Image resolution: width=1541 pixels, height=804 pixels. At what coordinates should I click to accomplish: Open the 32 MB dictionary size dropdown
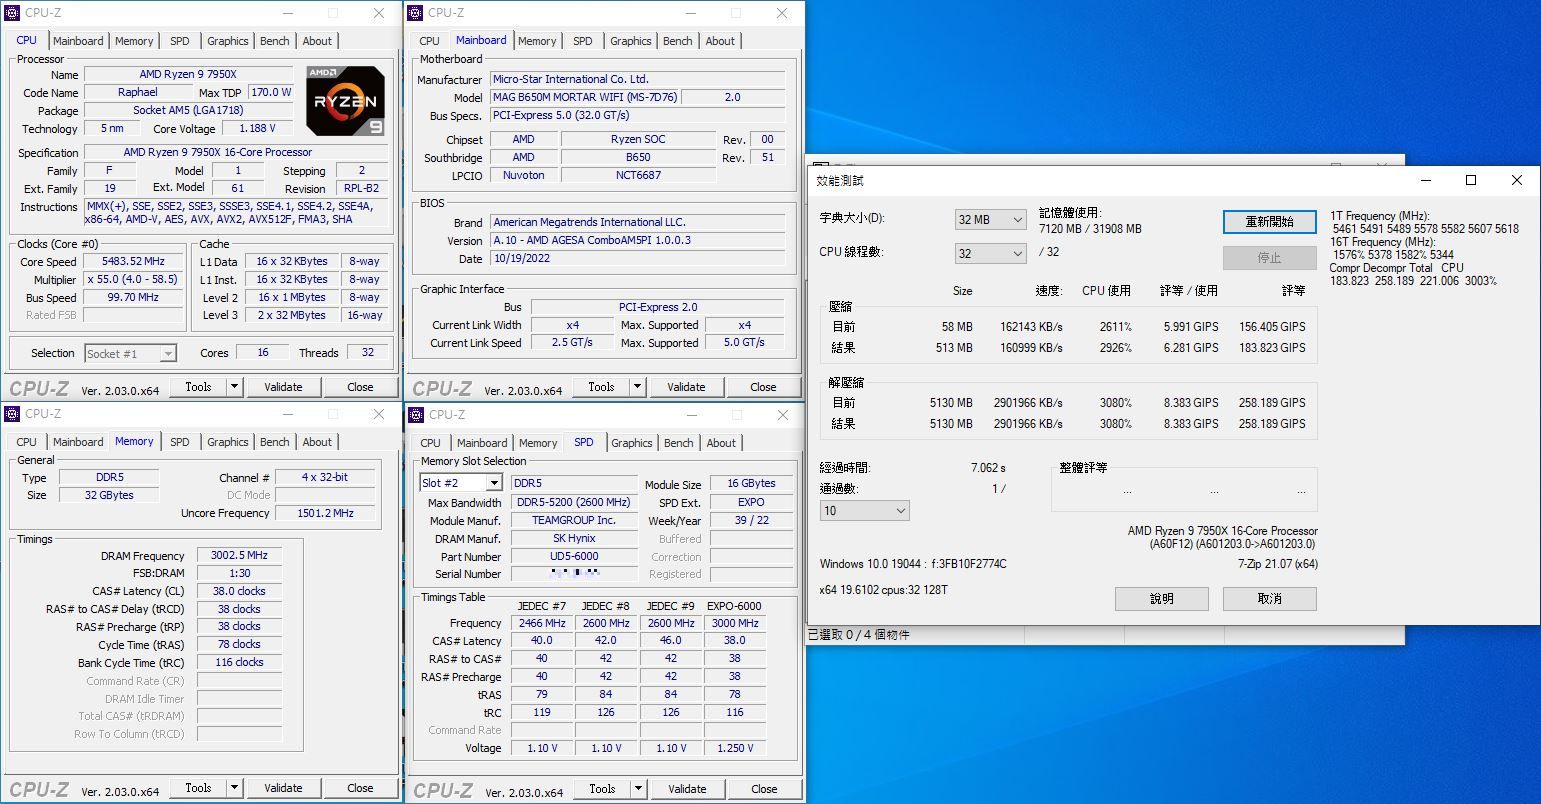click(990, 220)
